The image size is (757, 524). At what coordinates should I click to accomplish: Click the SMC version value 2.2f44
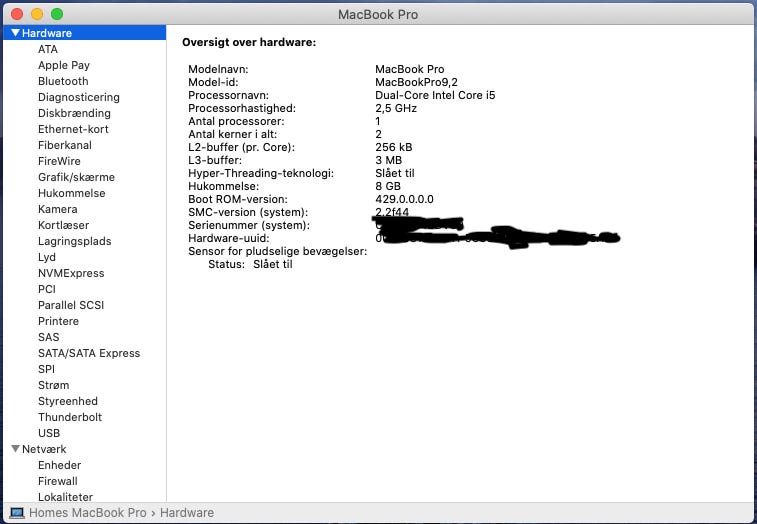pos(392,212)
